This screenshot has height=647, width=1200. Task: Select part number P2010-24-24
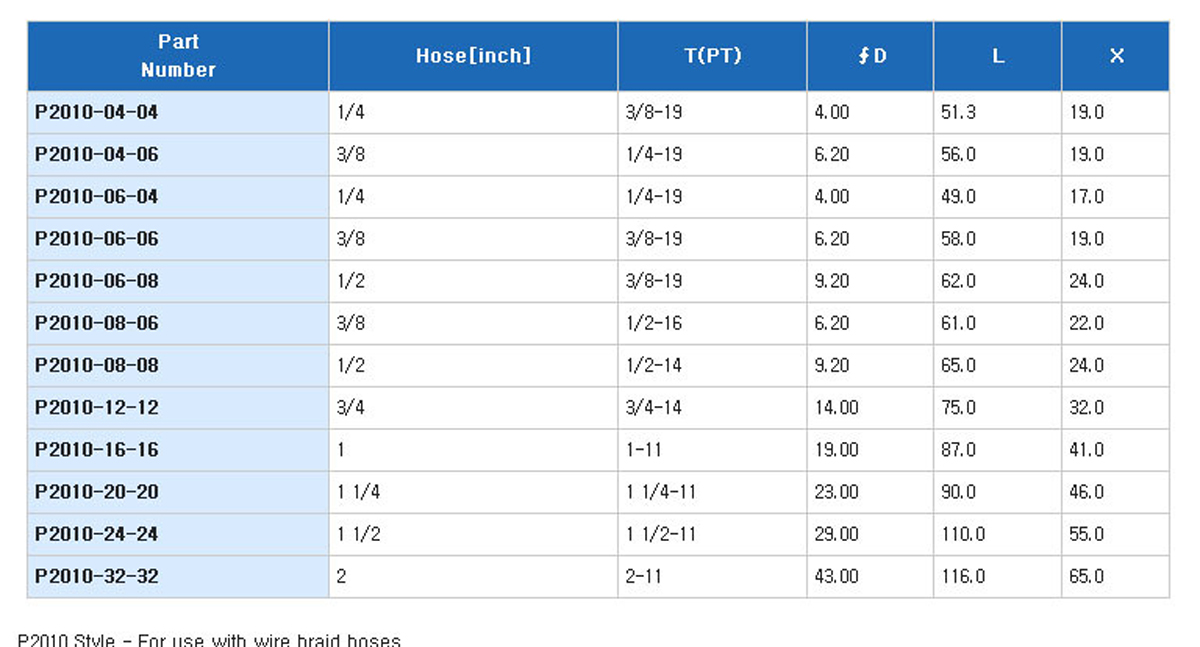coord(97,534)
